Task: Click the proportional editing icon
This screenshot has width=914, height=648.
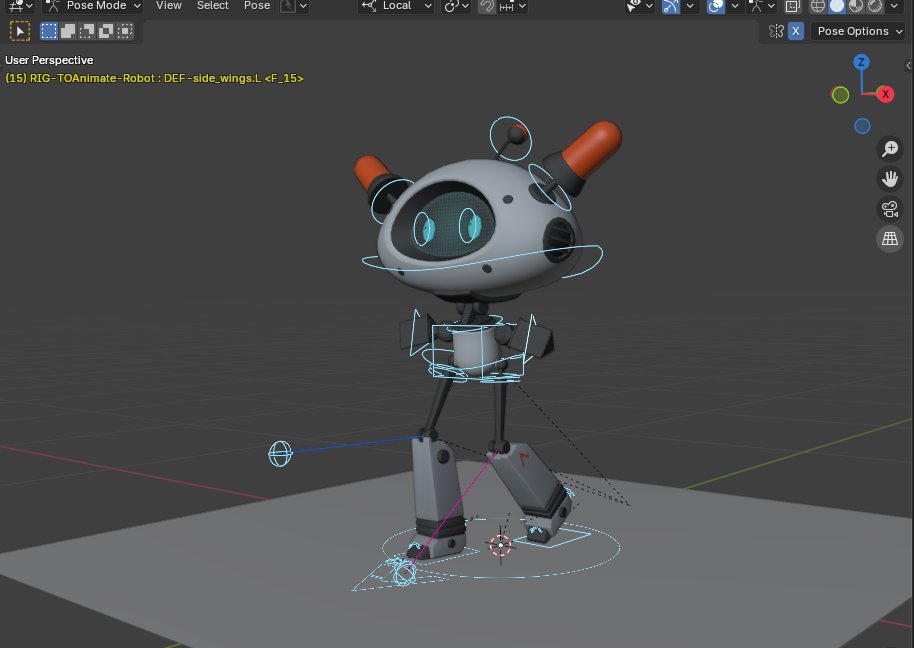Action: [450, 7]
